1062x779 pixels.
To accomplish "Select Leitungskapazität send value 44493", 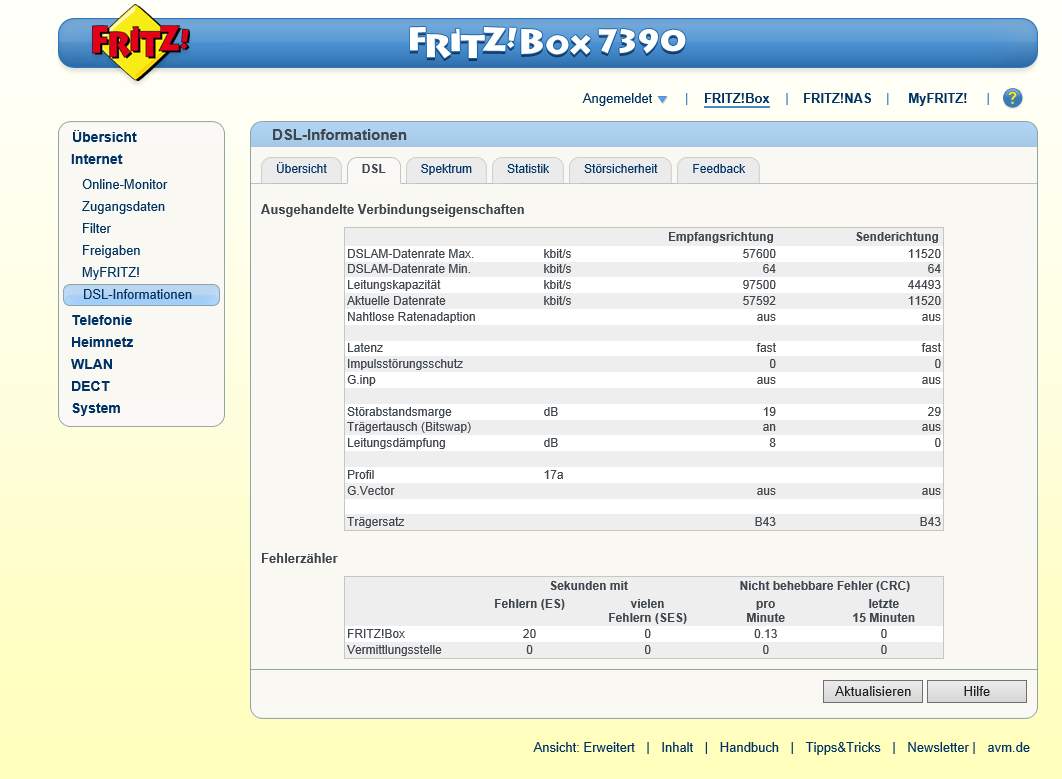I will pyautogui.click(x=924, y=285).
